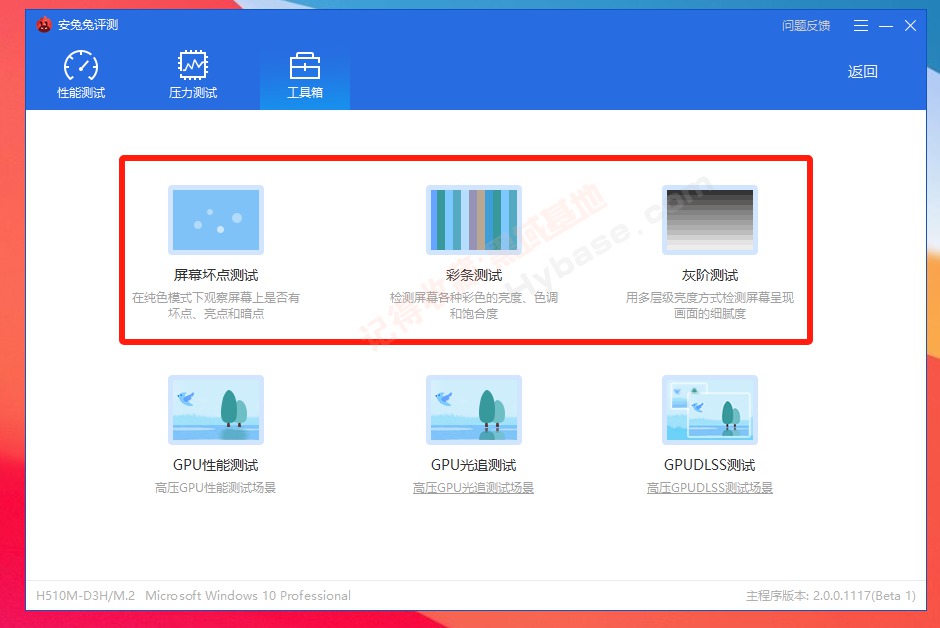This screenshot has height=628, width=940.
Task: Launch the 屏幕坏点测试 dead pixel icon
Action: [216, 220]
